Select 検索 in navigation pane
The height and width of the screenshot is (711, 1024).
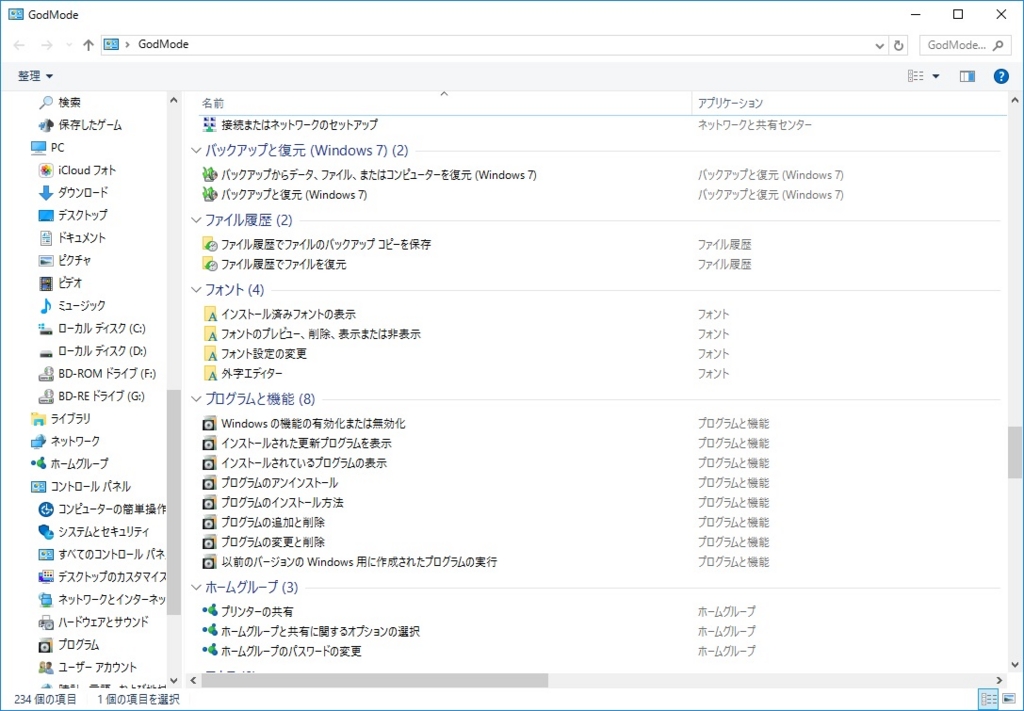[69, 102]
